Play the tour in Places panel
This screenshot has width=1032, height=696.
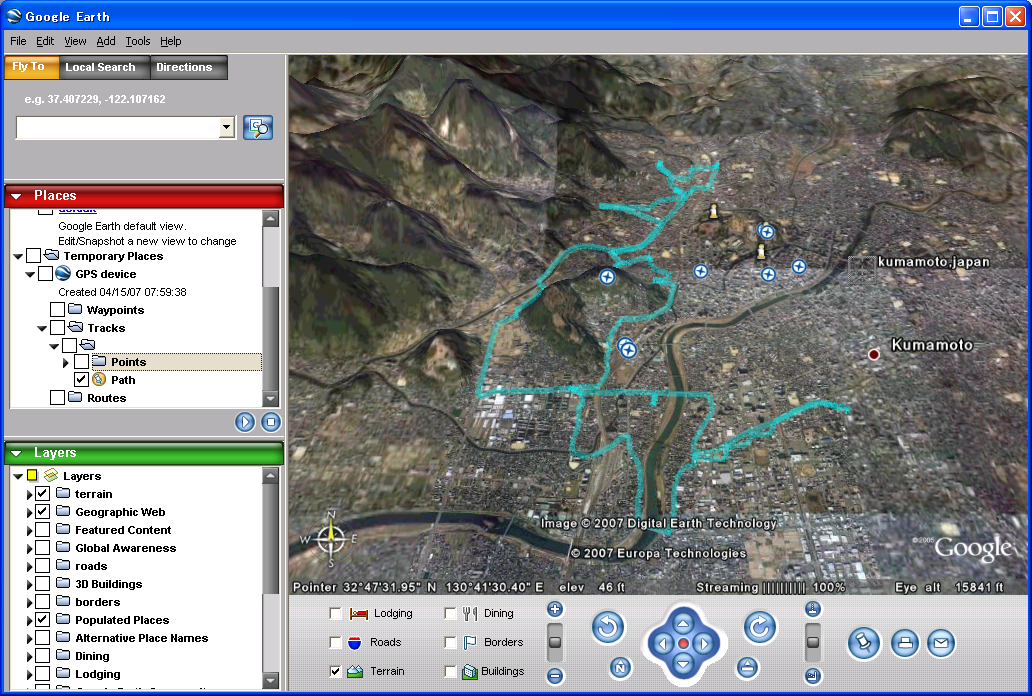(x=245, y=421)
